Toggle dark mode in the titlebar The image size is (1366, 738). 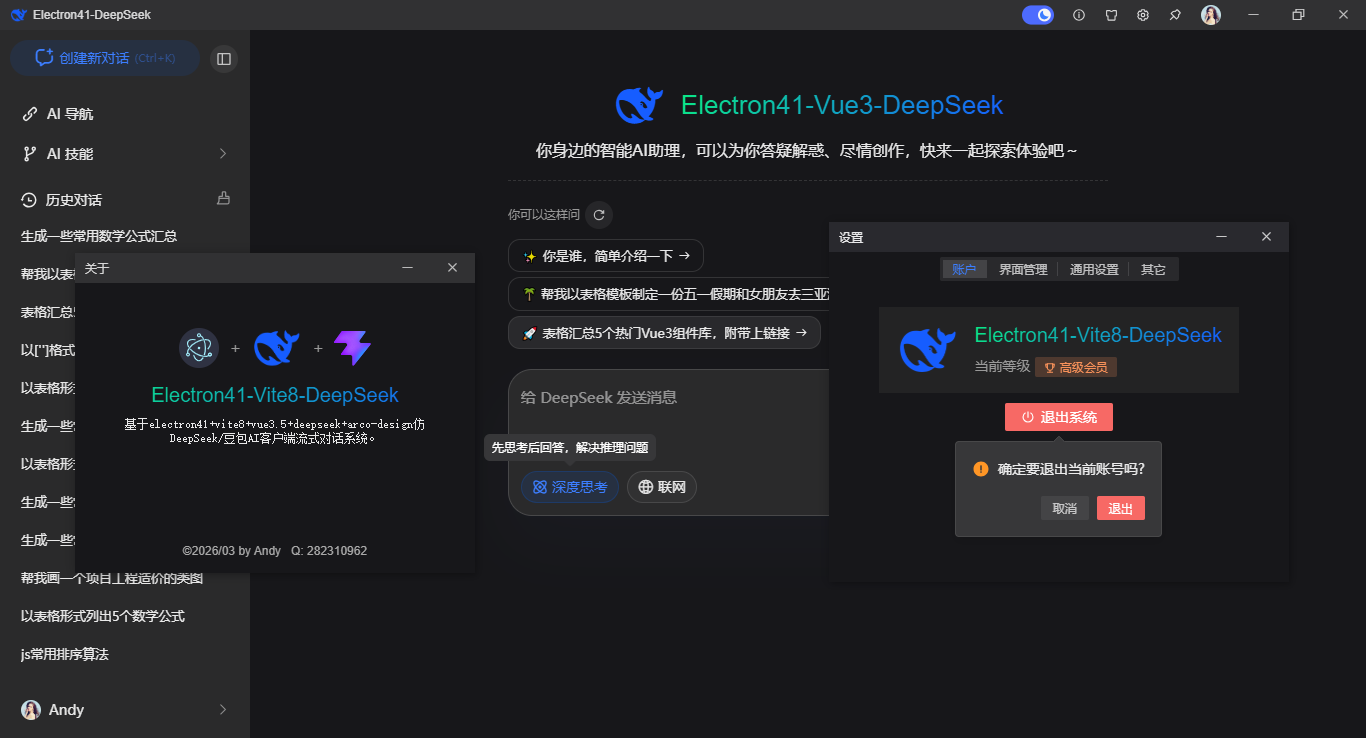tap(1037, 15)
